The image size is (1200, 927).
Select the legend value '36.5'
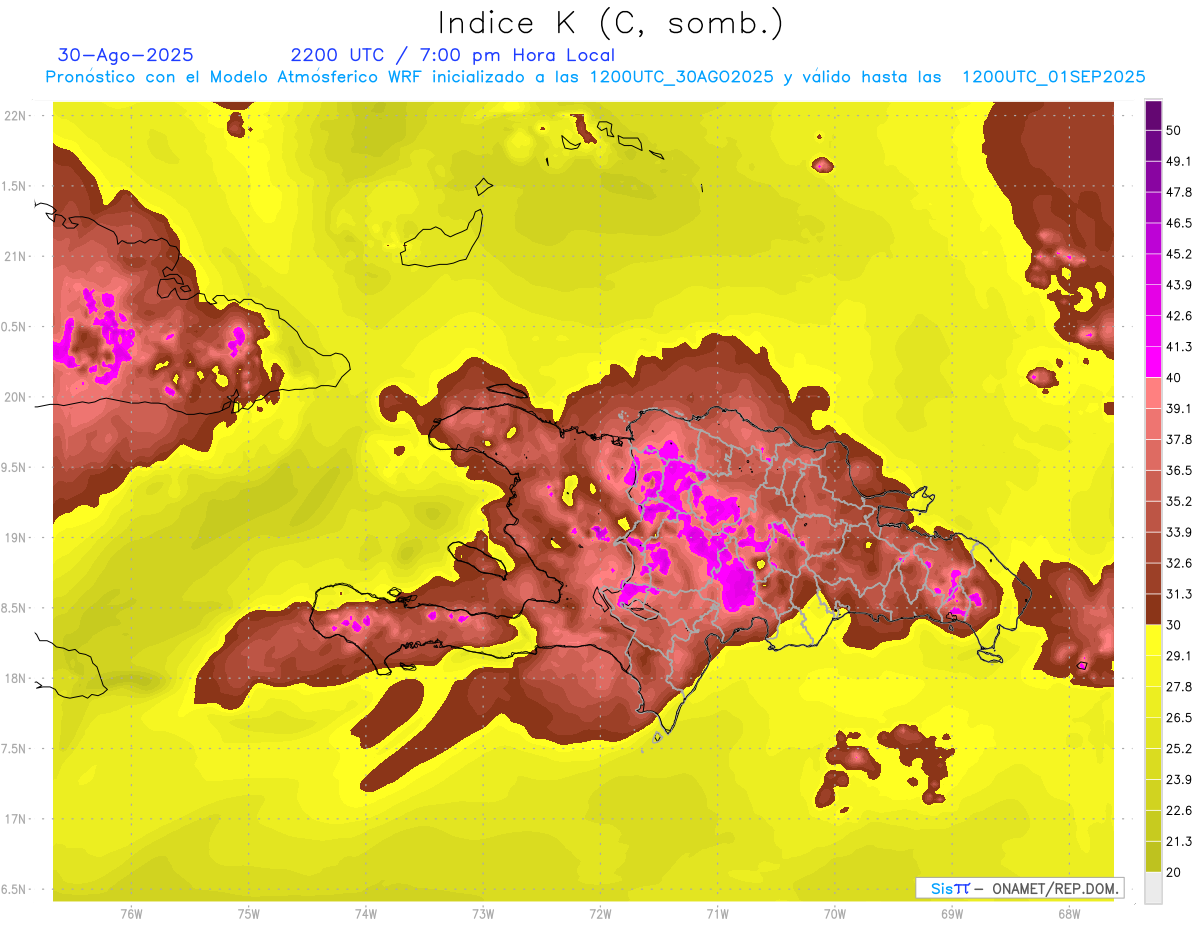tap(1179, 471)
